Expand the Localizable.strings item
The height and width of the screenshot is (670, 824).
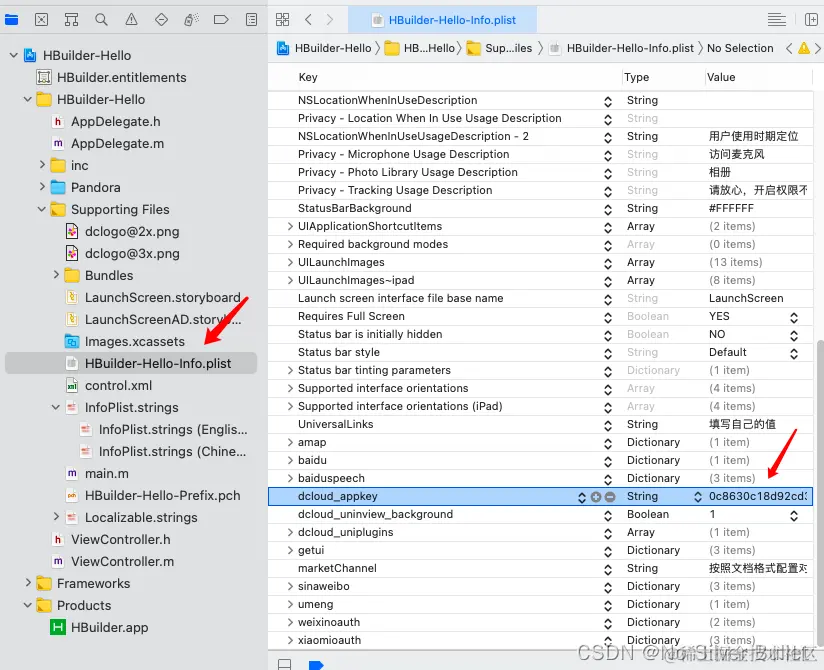pyautogui.click(x=56, y=517)
